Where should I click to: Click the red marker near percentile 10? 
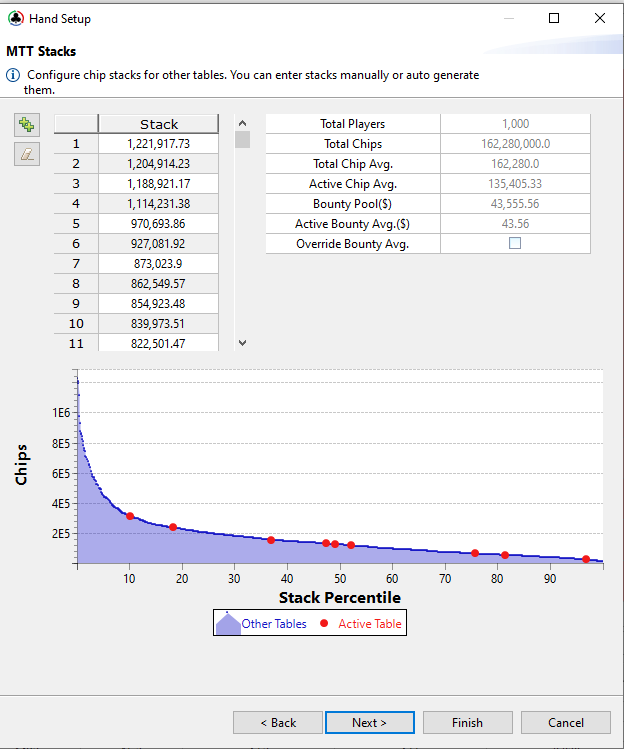[130, 516]
